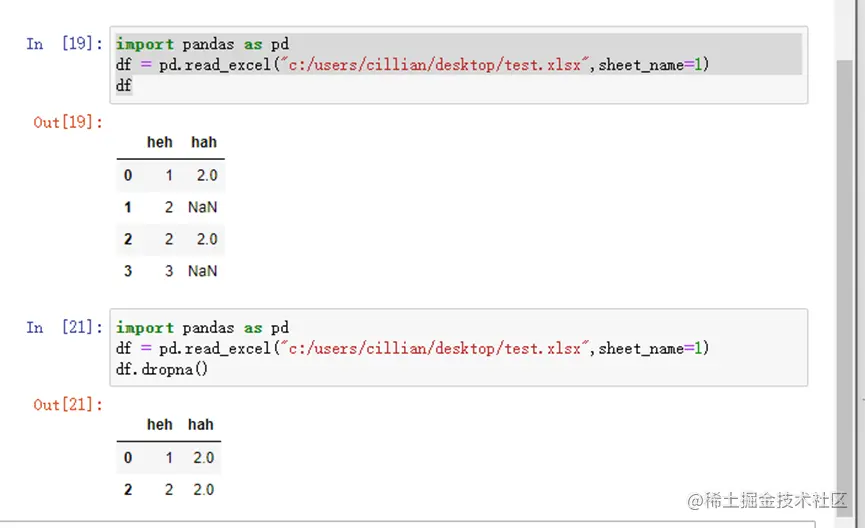Click the hah column header in Out[21] table
865x528 pixels.
pyautogui.click(x=201, y=425)
